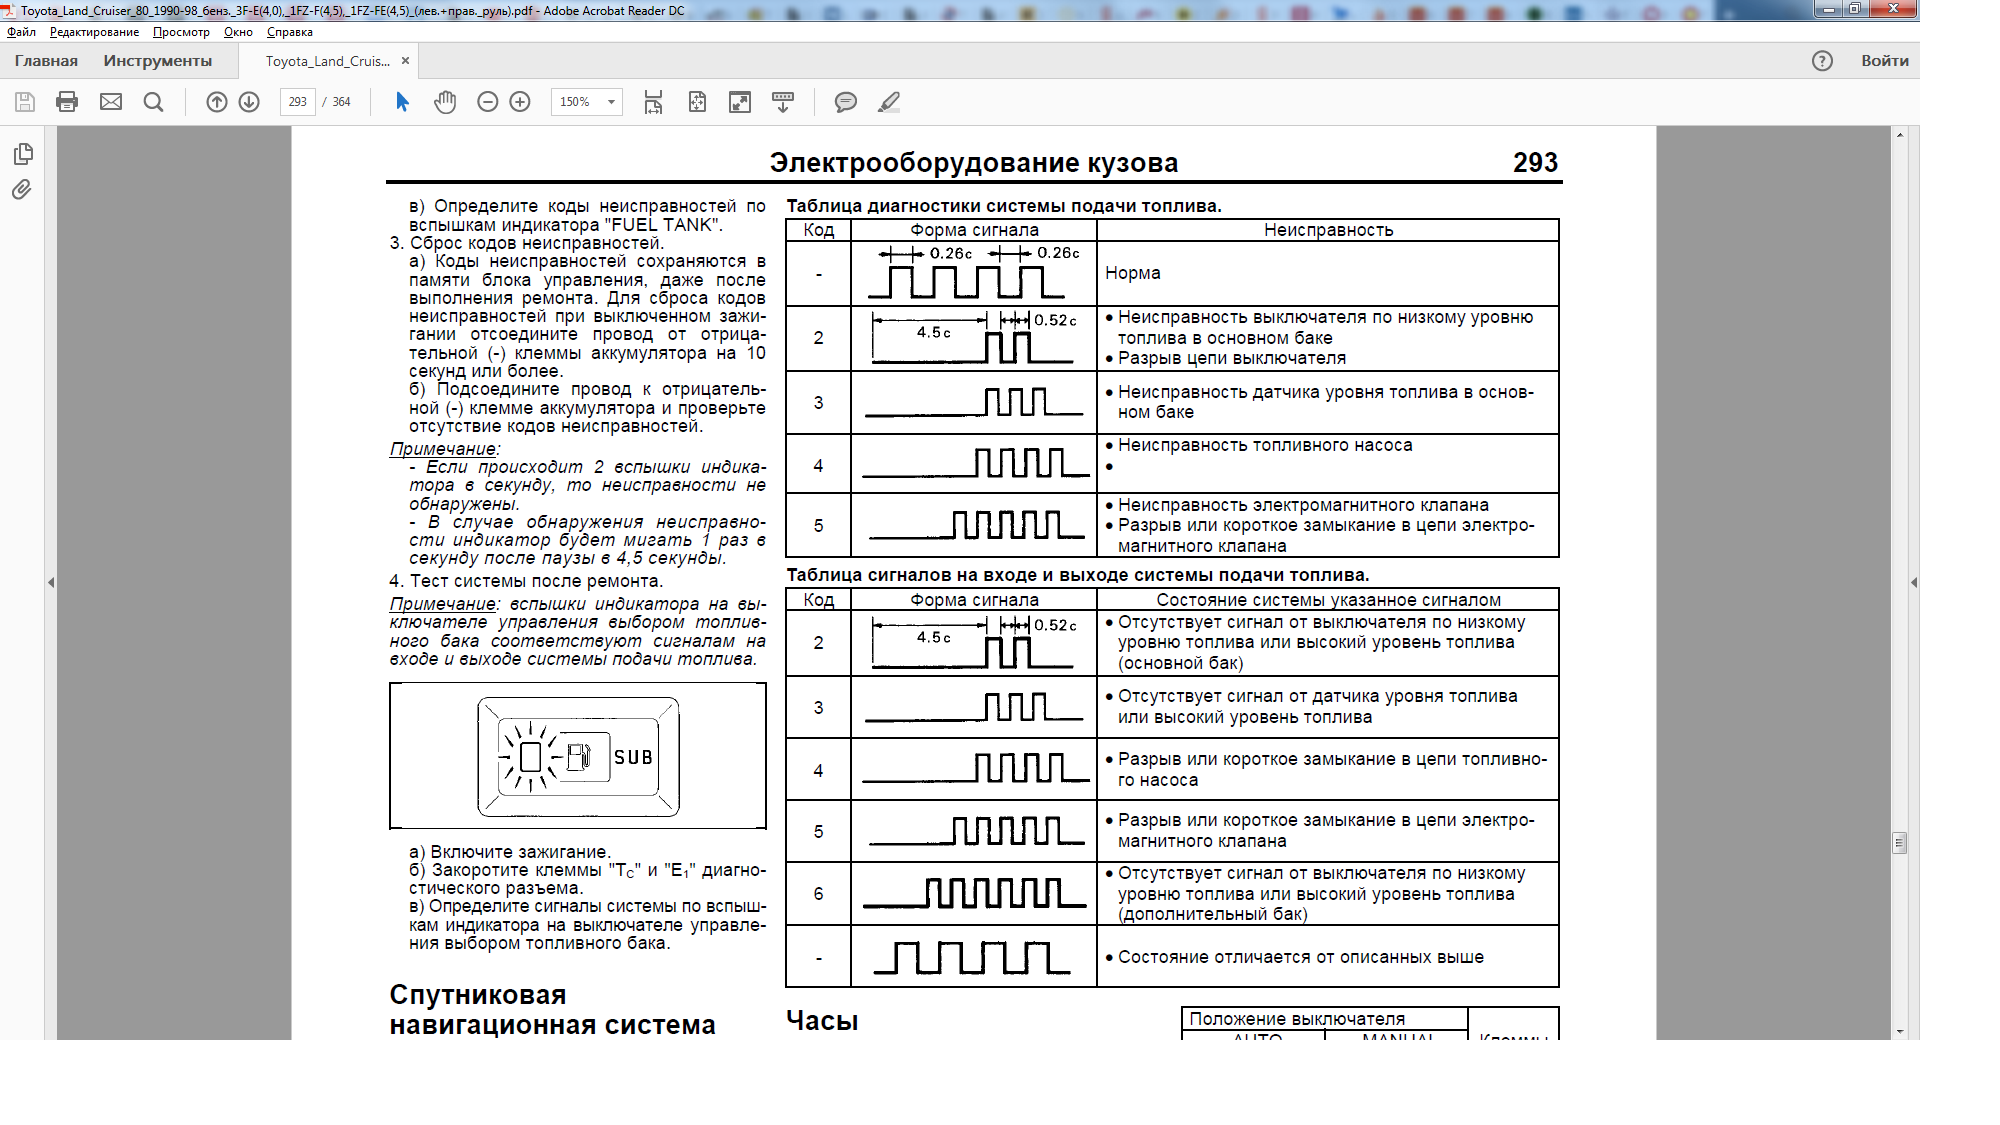This screenshot has height=1125, width=2000.
Task: Click the title Таблица диагностики системы подачи топлива
Action: 1004,206
